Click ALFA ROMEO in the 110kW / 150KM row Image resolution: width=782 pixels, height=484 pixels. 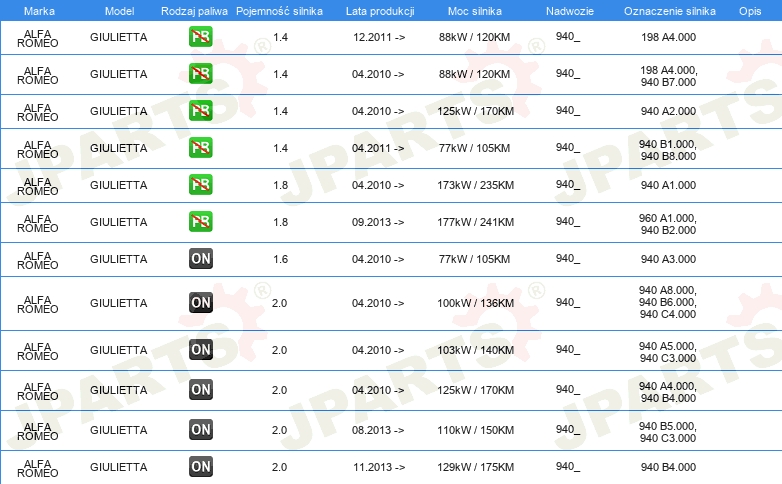coord(37,432)
